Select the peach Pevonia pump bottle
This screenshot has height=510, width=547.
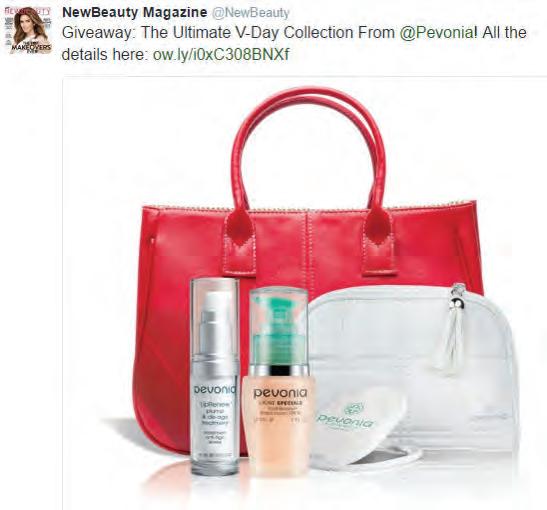tap(279, 384)
